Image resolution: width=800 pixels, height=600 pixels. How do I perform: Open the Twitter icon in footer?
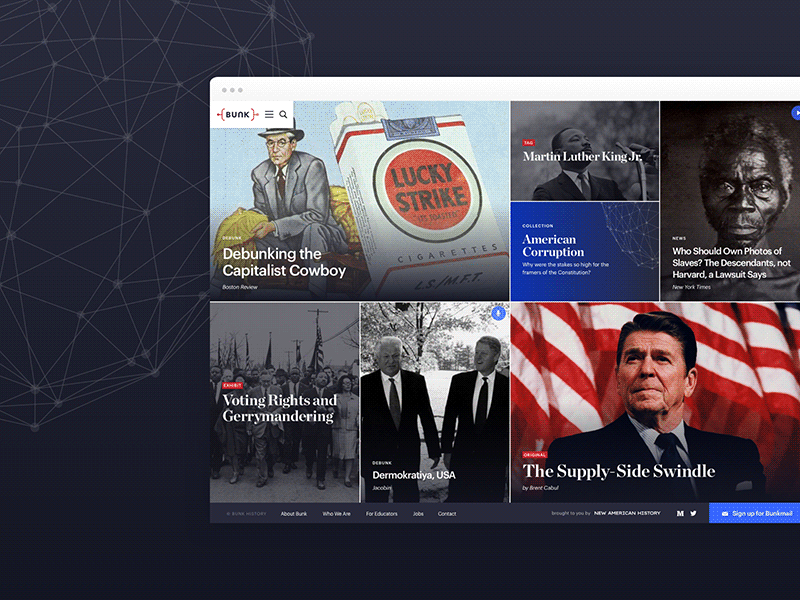pos(693,513)
